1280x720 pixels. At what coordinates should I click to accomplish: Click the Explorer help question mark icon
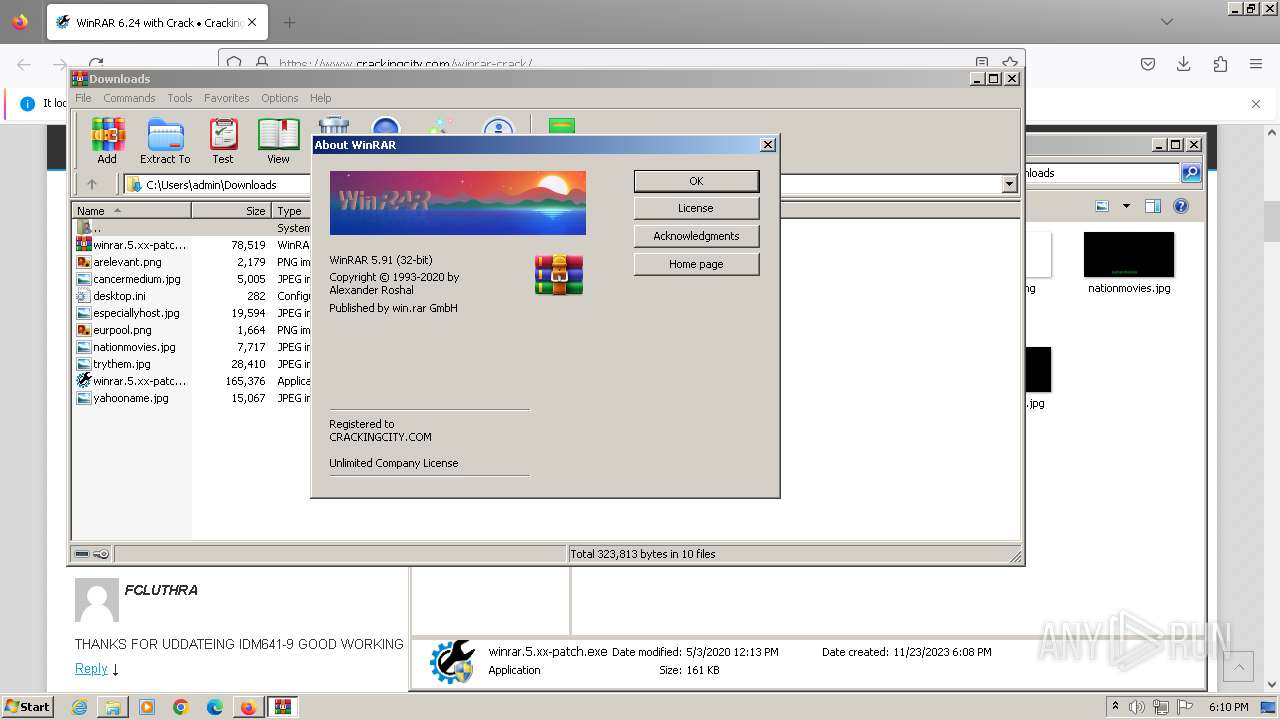(1181, 206)
